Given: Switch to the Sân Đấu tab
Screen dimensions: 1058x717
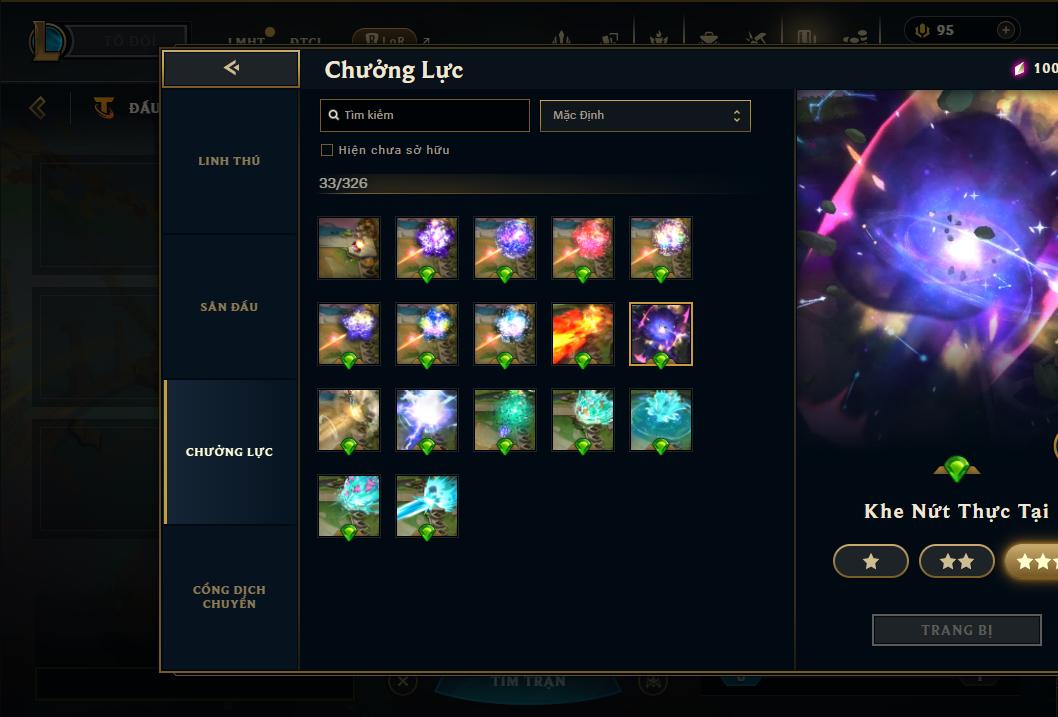Looking at the screenshot, I should 229,307.
